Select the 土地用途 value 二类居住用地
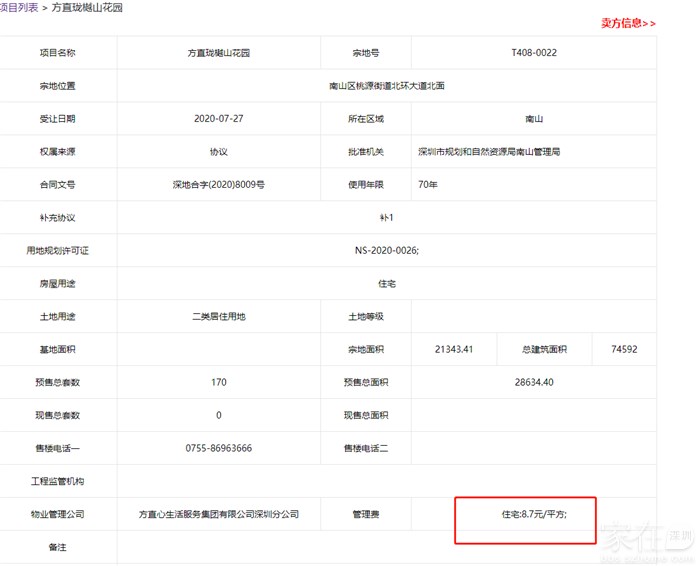This screenshot has width=700, height=566. click(219, 317)
